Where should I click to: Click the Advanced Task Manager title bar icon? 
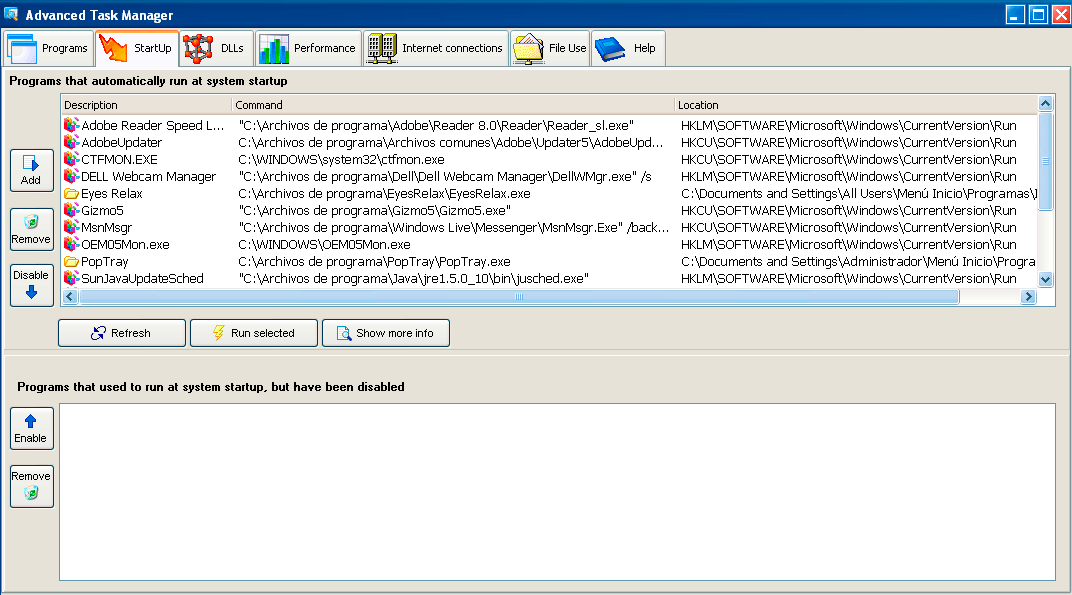coord(11,14)
